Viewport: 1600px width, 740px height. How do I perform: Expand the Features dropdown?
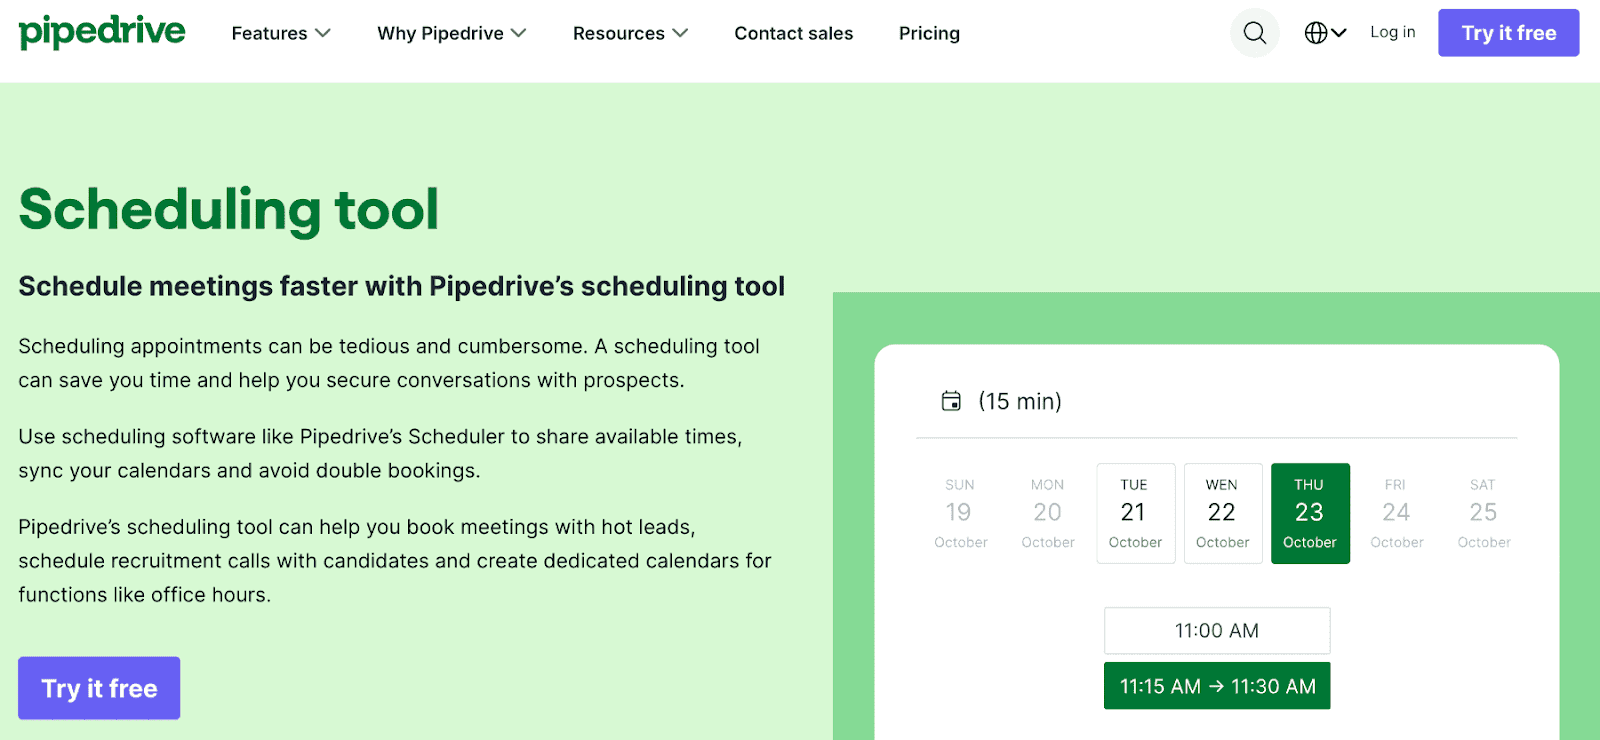click(x=280, y=33)
